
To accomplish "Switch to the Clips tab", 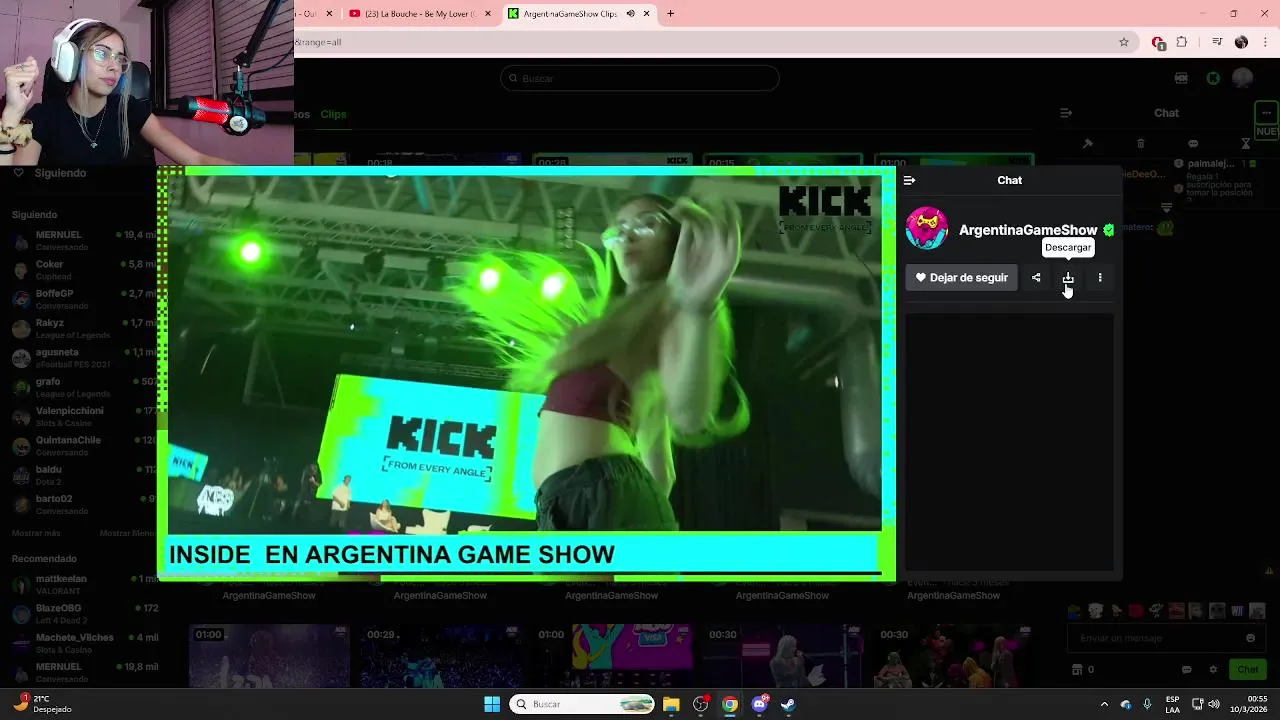I will tap(333, 114).
